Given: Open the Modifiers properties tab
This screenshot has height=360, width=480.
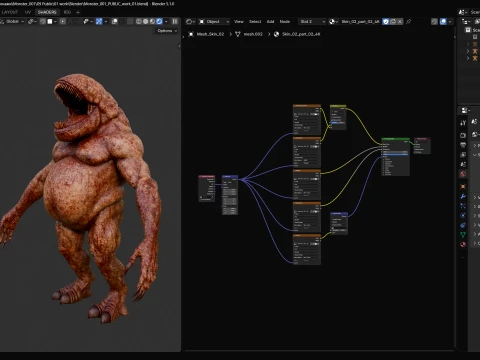Looking at the screenshot, I should point(463,196).
